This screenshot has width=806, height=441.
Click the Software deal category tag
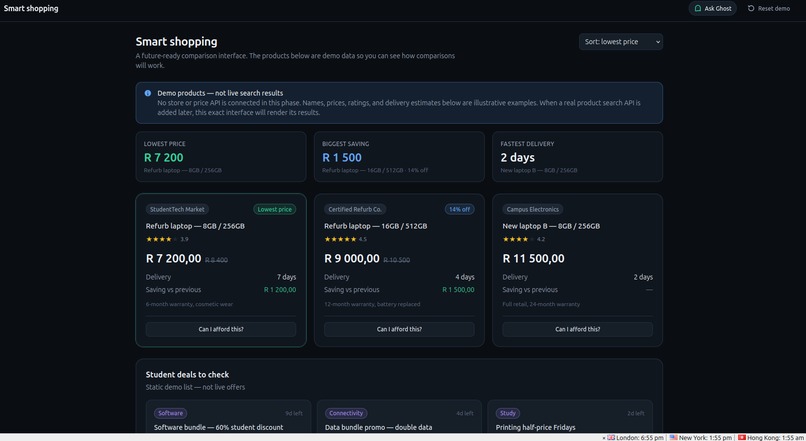170,413
